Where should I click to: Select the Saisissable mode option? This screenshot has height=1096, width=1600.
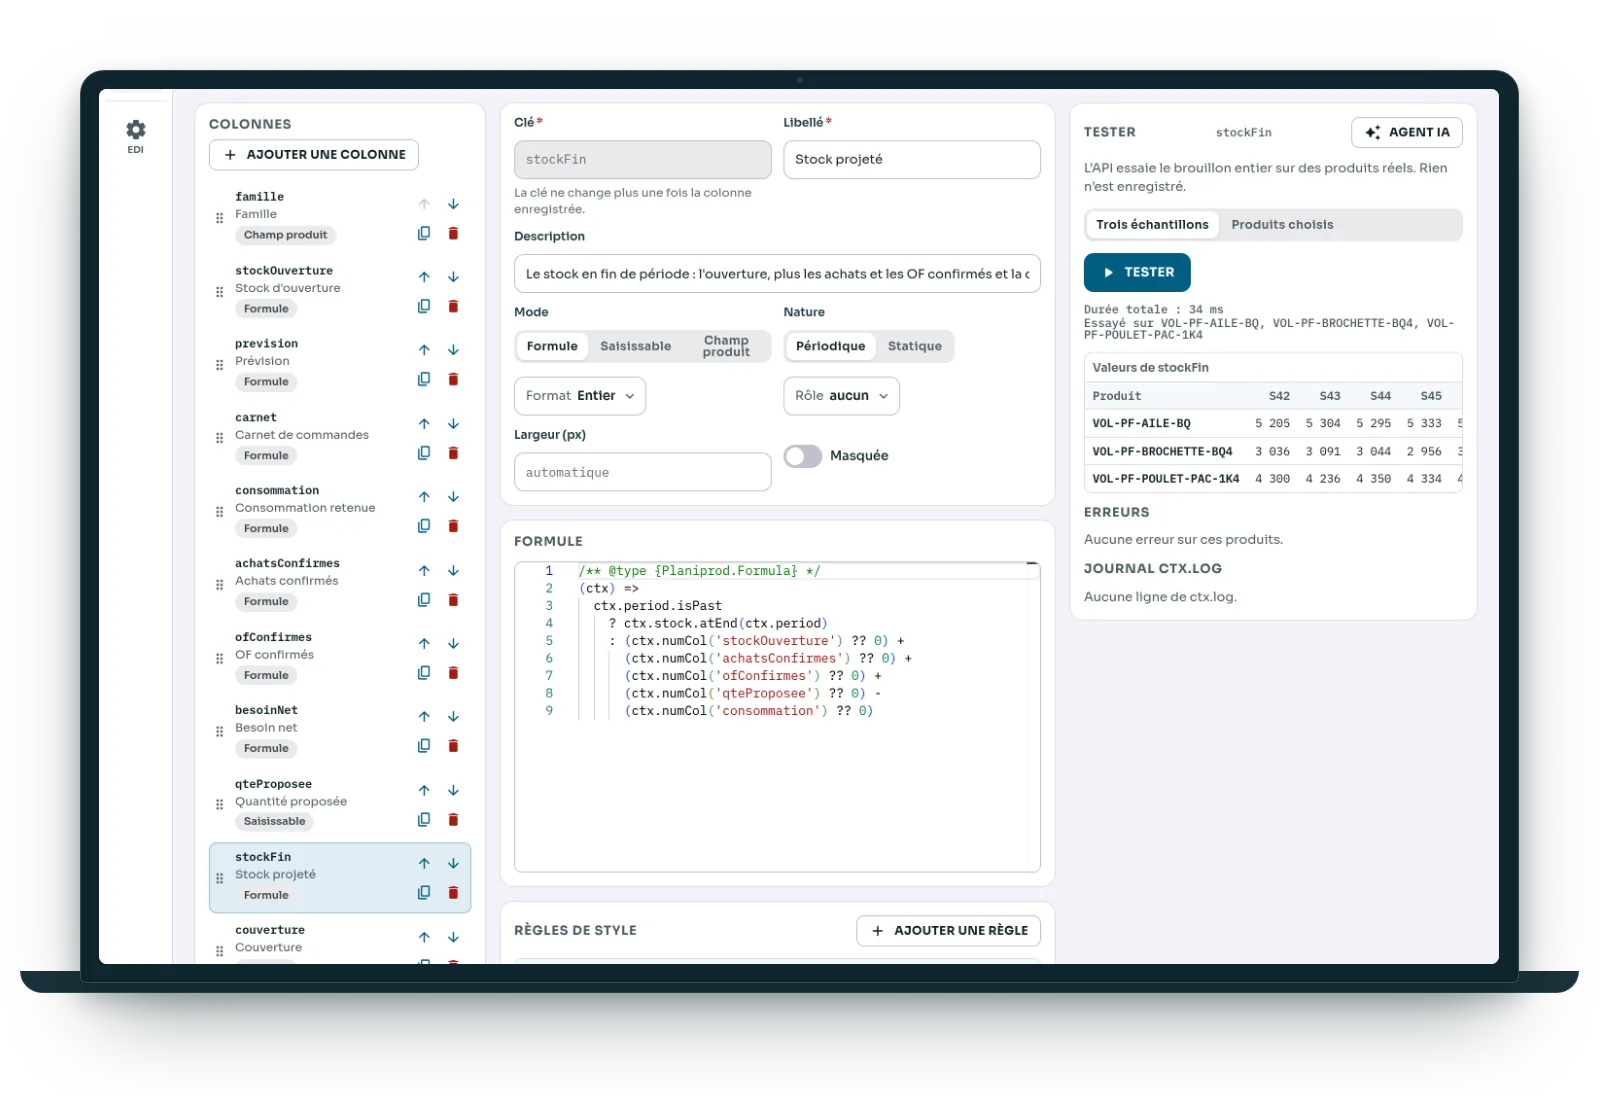point(635,346)
